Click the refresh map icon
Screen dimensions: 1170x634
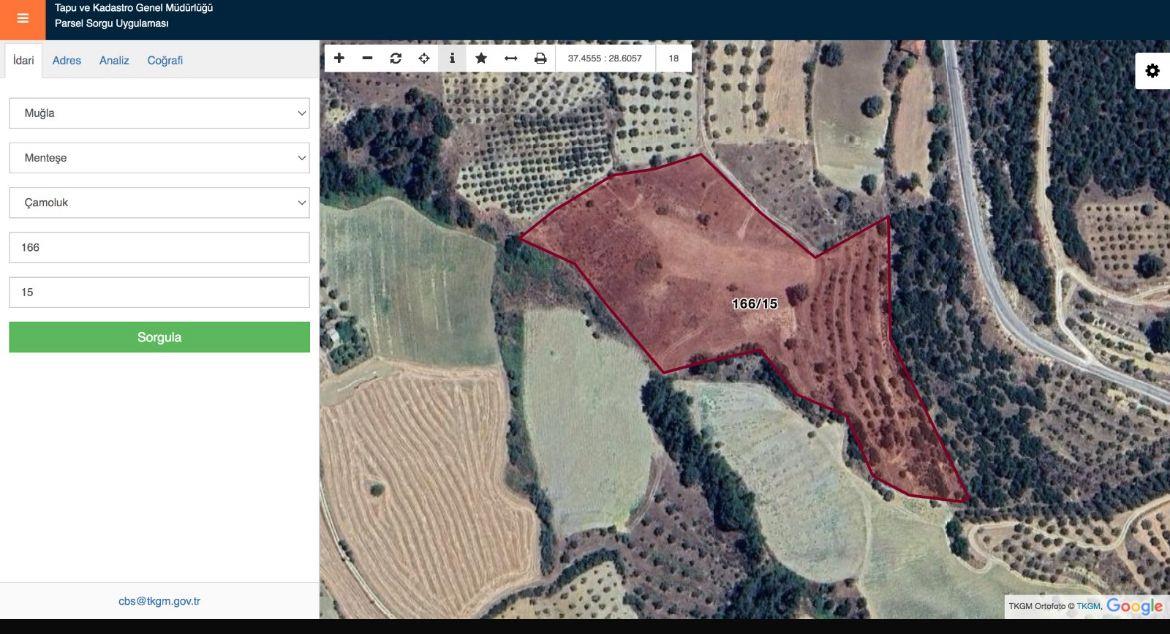tap(396, 58)
